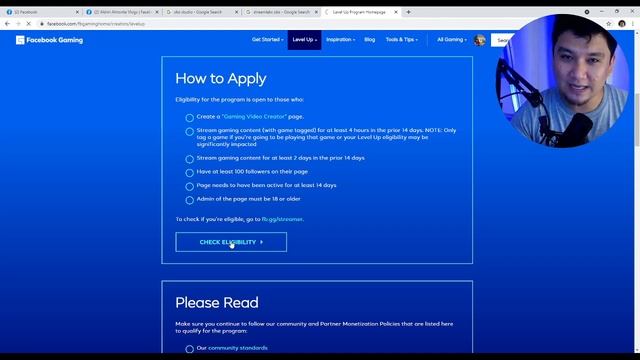Click "Stream gaming content for at least 2 days" line
This screenshot has height=360, width=640.
tap(280, 158)
